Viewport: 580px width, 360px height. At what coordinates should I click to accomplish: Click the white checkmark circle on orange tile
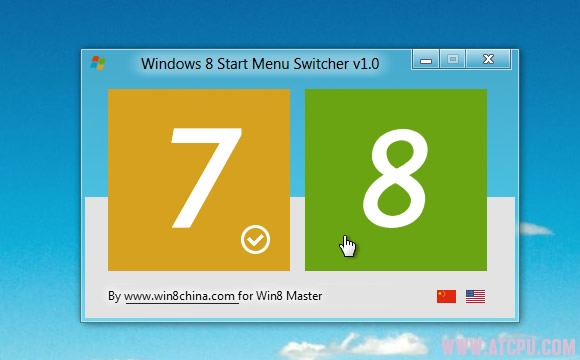(x=255, y=239)
